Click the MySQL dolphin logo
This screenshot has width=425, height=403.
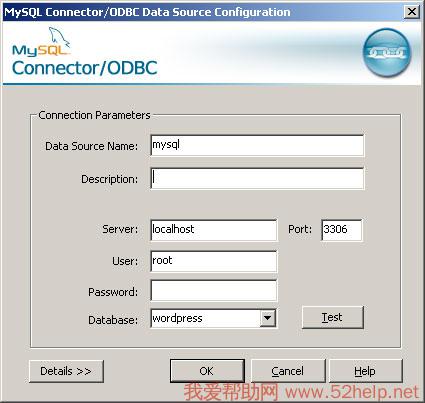point(41,41)
